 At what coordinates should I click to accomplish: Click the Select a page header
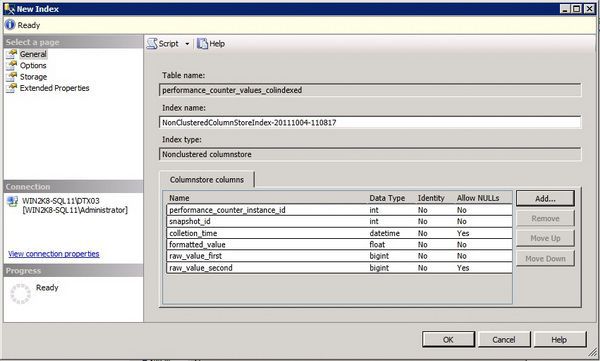point(73,42)
